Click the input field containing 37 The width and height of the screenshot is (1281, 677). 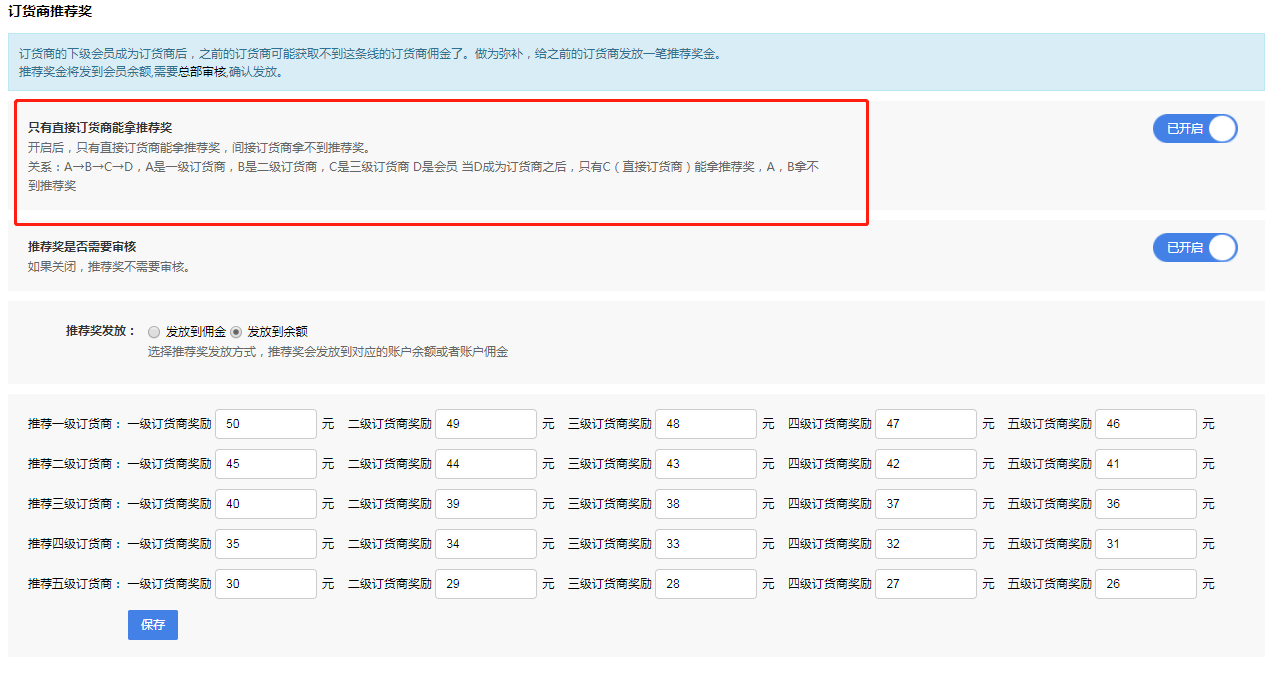pyautogui.click(x=926, y=504)
